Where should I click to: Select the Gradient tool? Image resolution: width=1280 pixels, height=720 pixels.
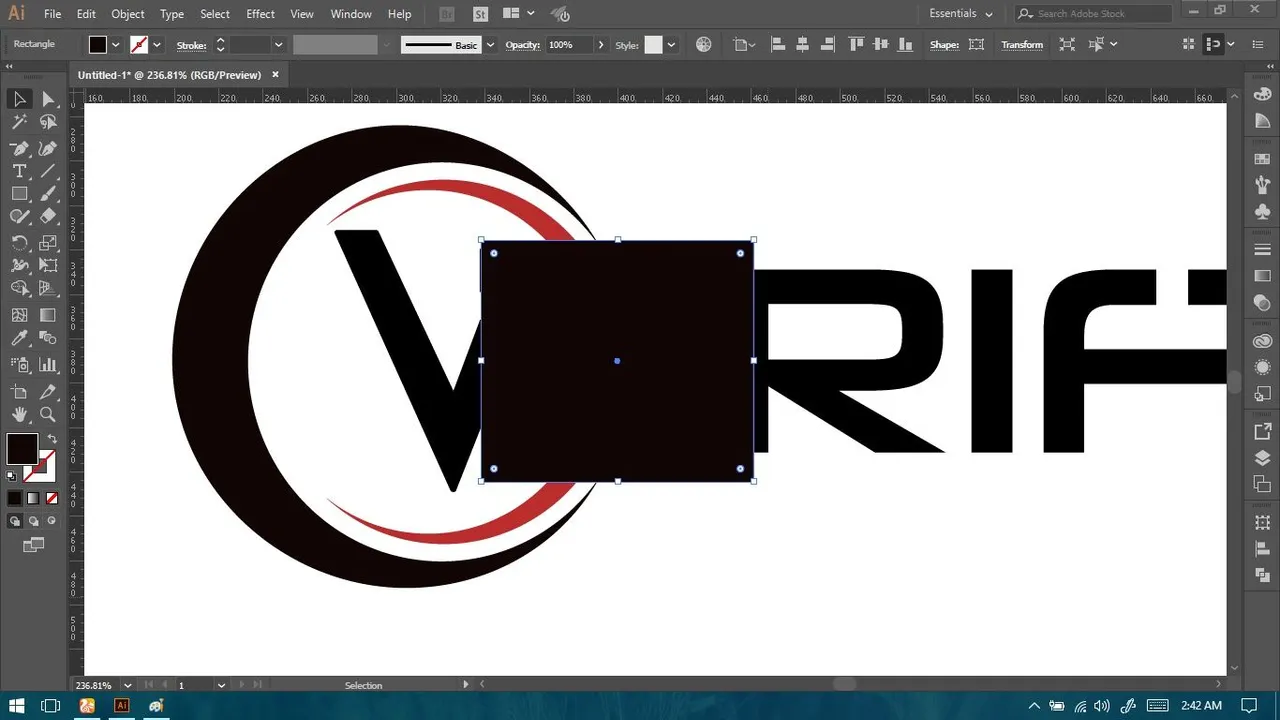tap(48, 315)
